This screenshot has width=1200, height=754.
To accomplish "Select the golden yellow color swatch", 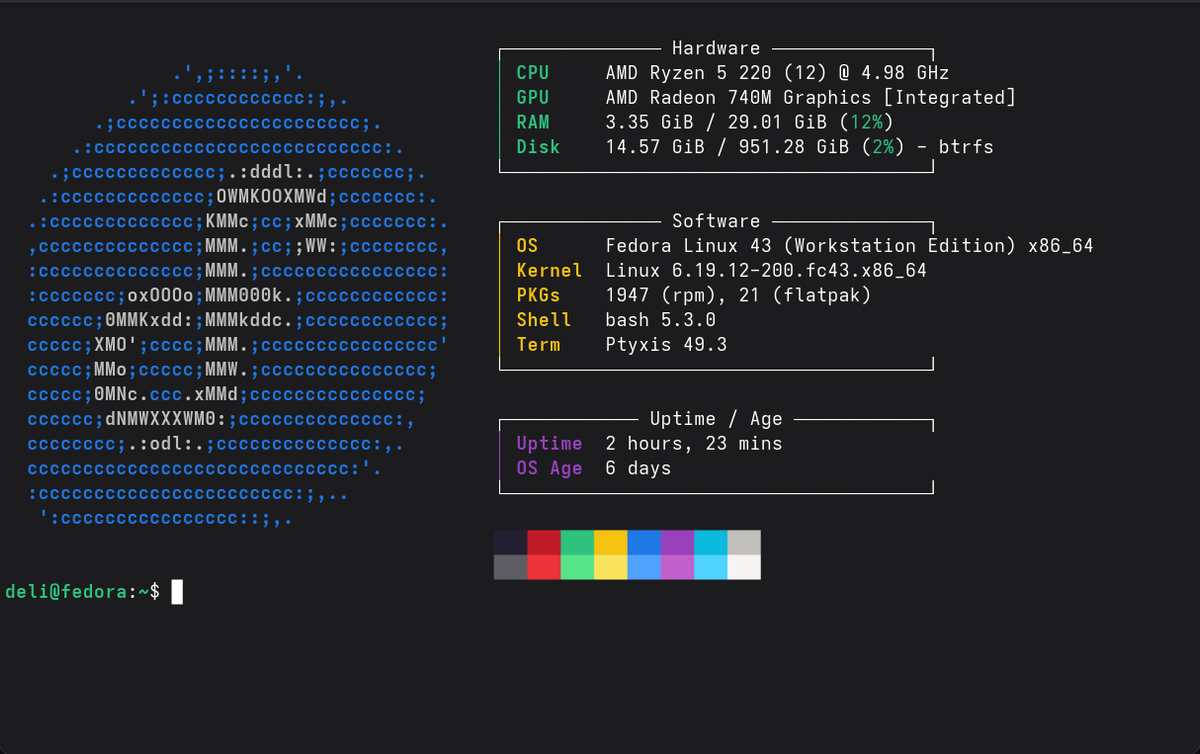I will tap(610, 542).
